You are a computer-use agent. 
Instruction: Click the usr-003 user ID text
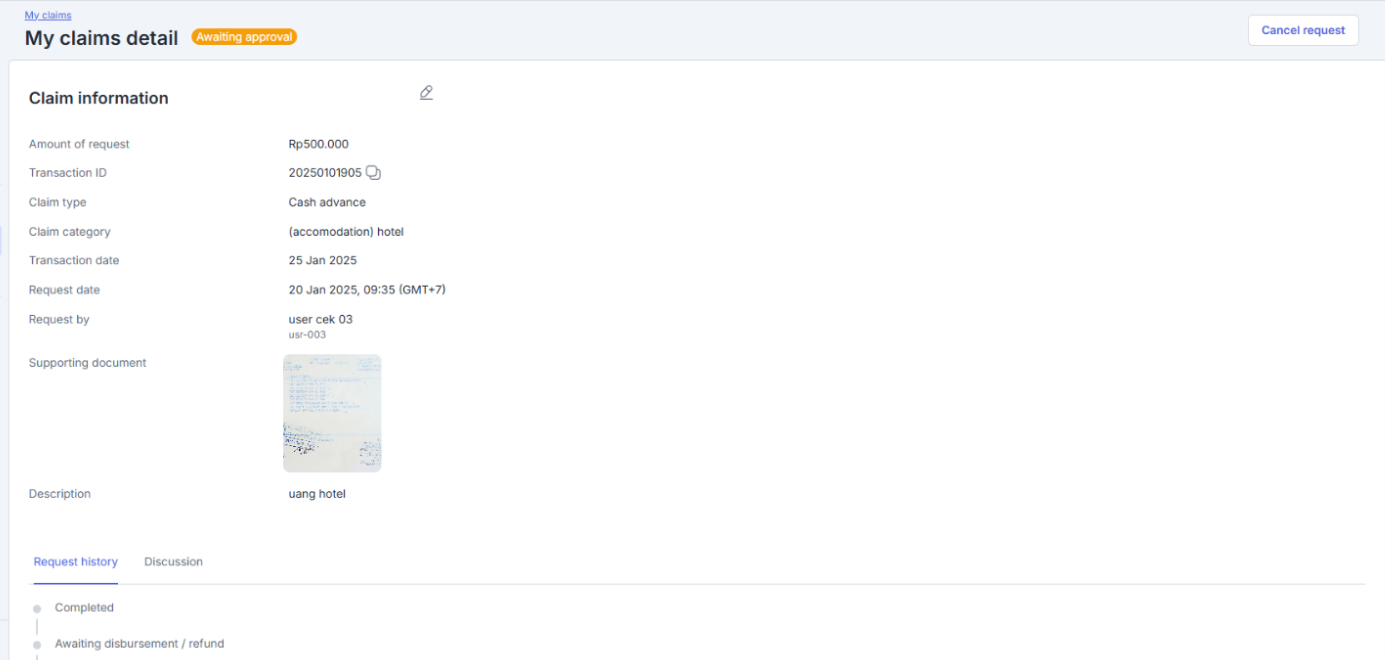307,335
